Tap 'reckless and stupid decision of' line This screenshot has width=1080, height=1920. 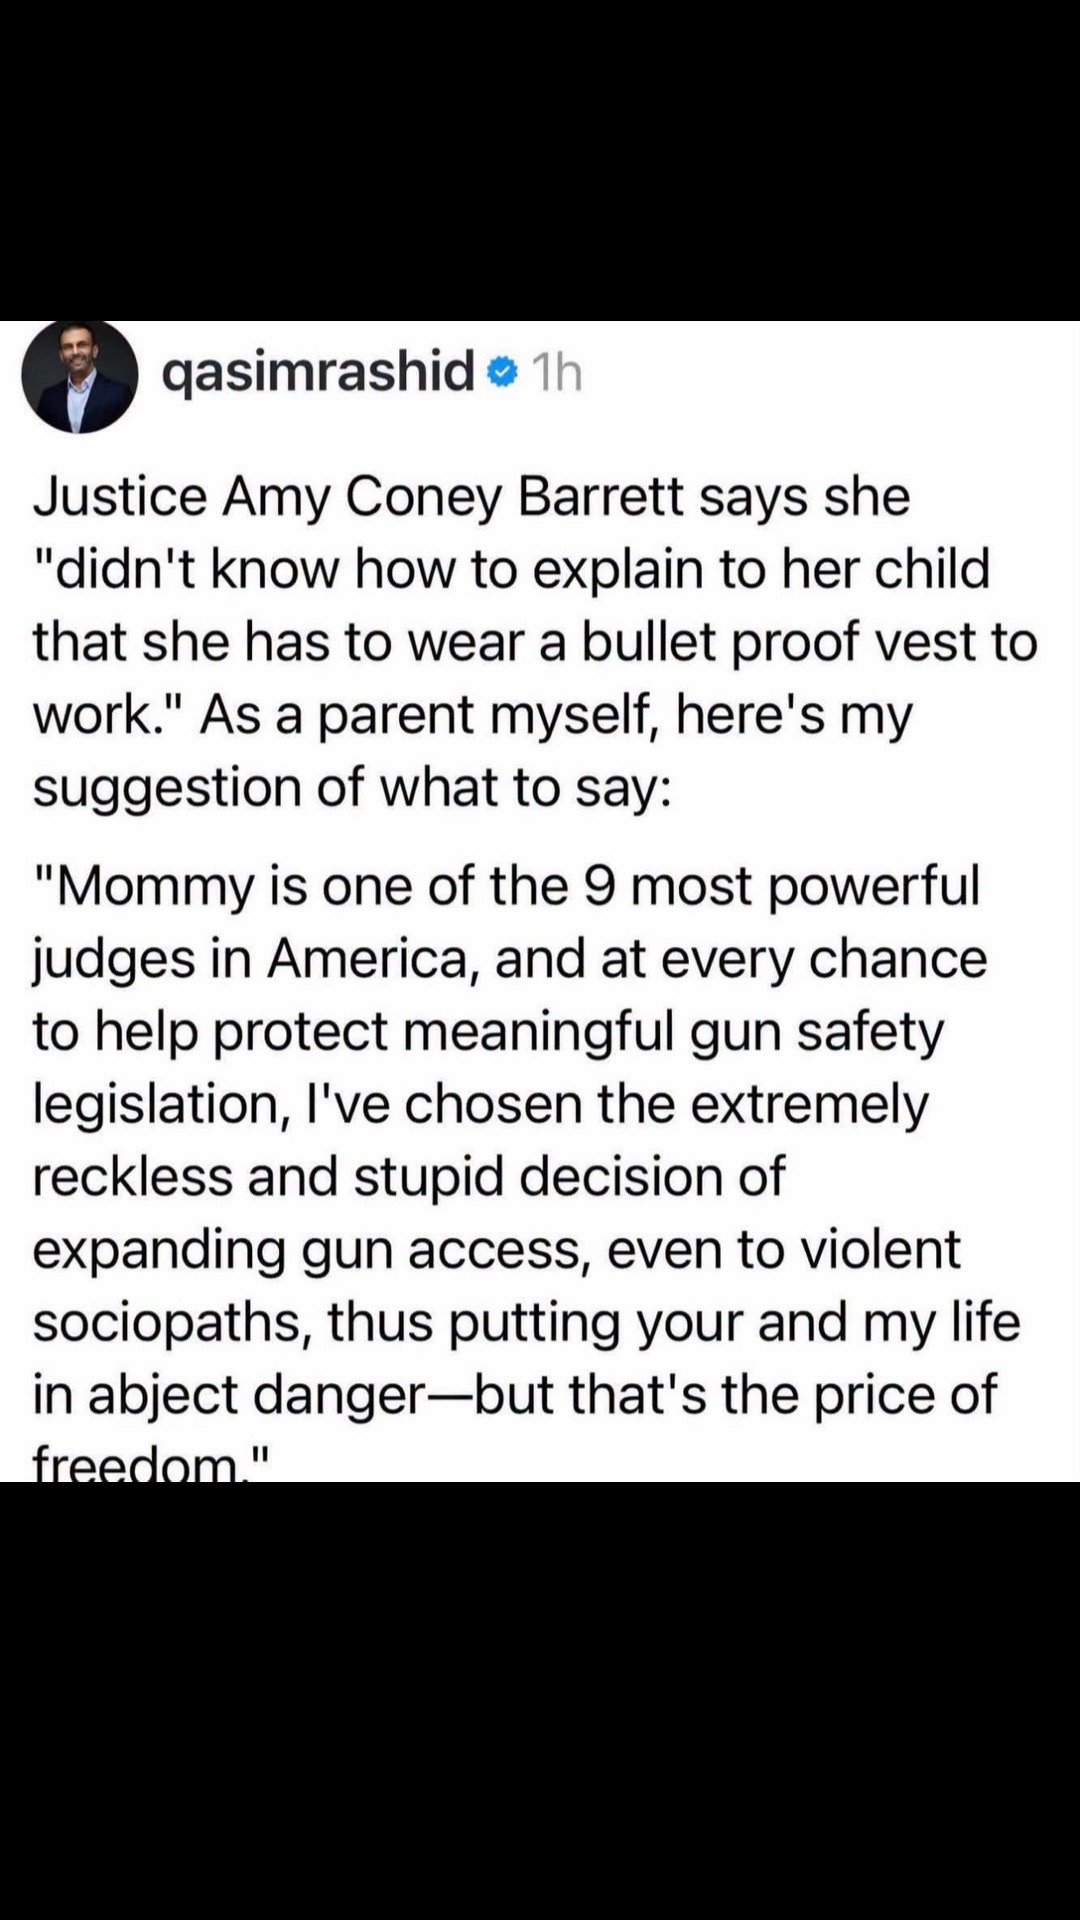[x=409, y=1176]
